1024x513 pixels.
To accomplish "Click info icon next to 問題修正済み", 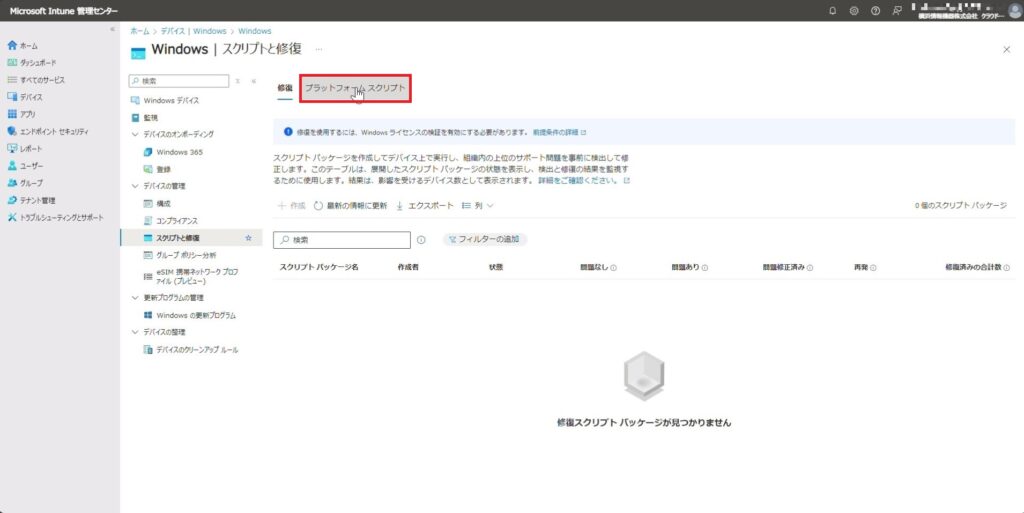I will coord(810,268).
